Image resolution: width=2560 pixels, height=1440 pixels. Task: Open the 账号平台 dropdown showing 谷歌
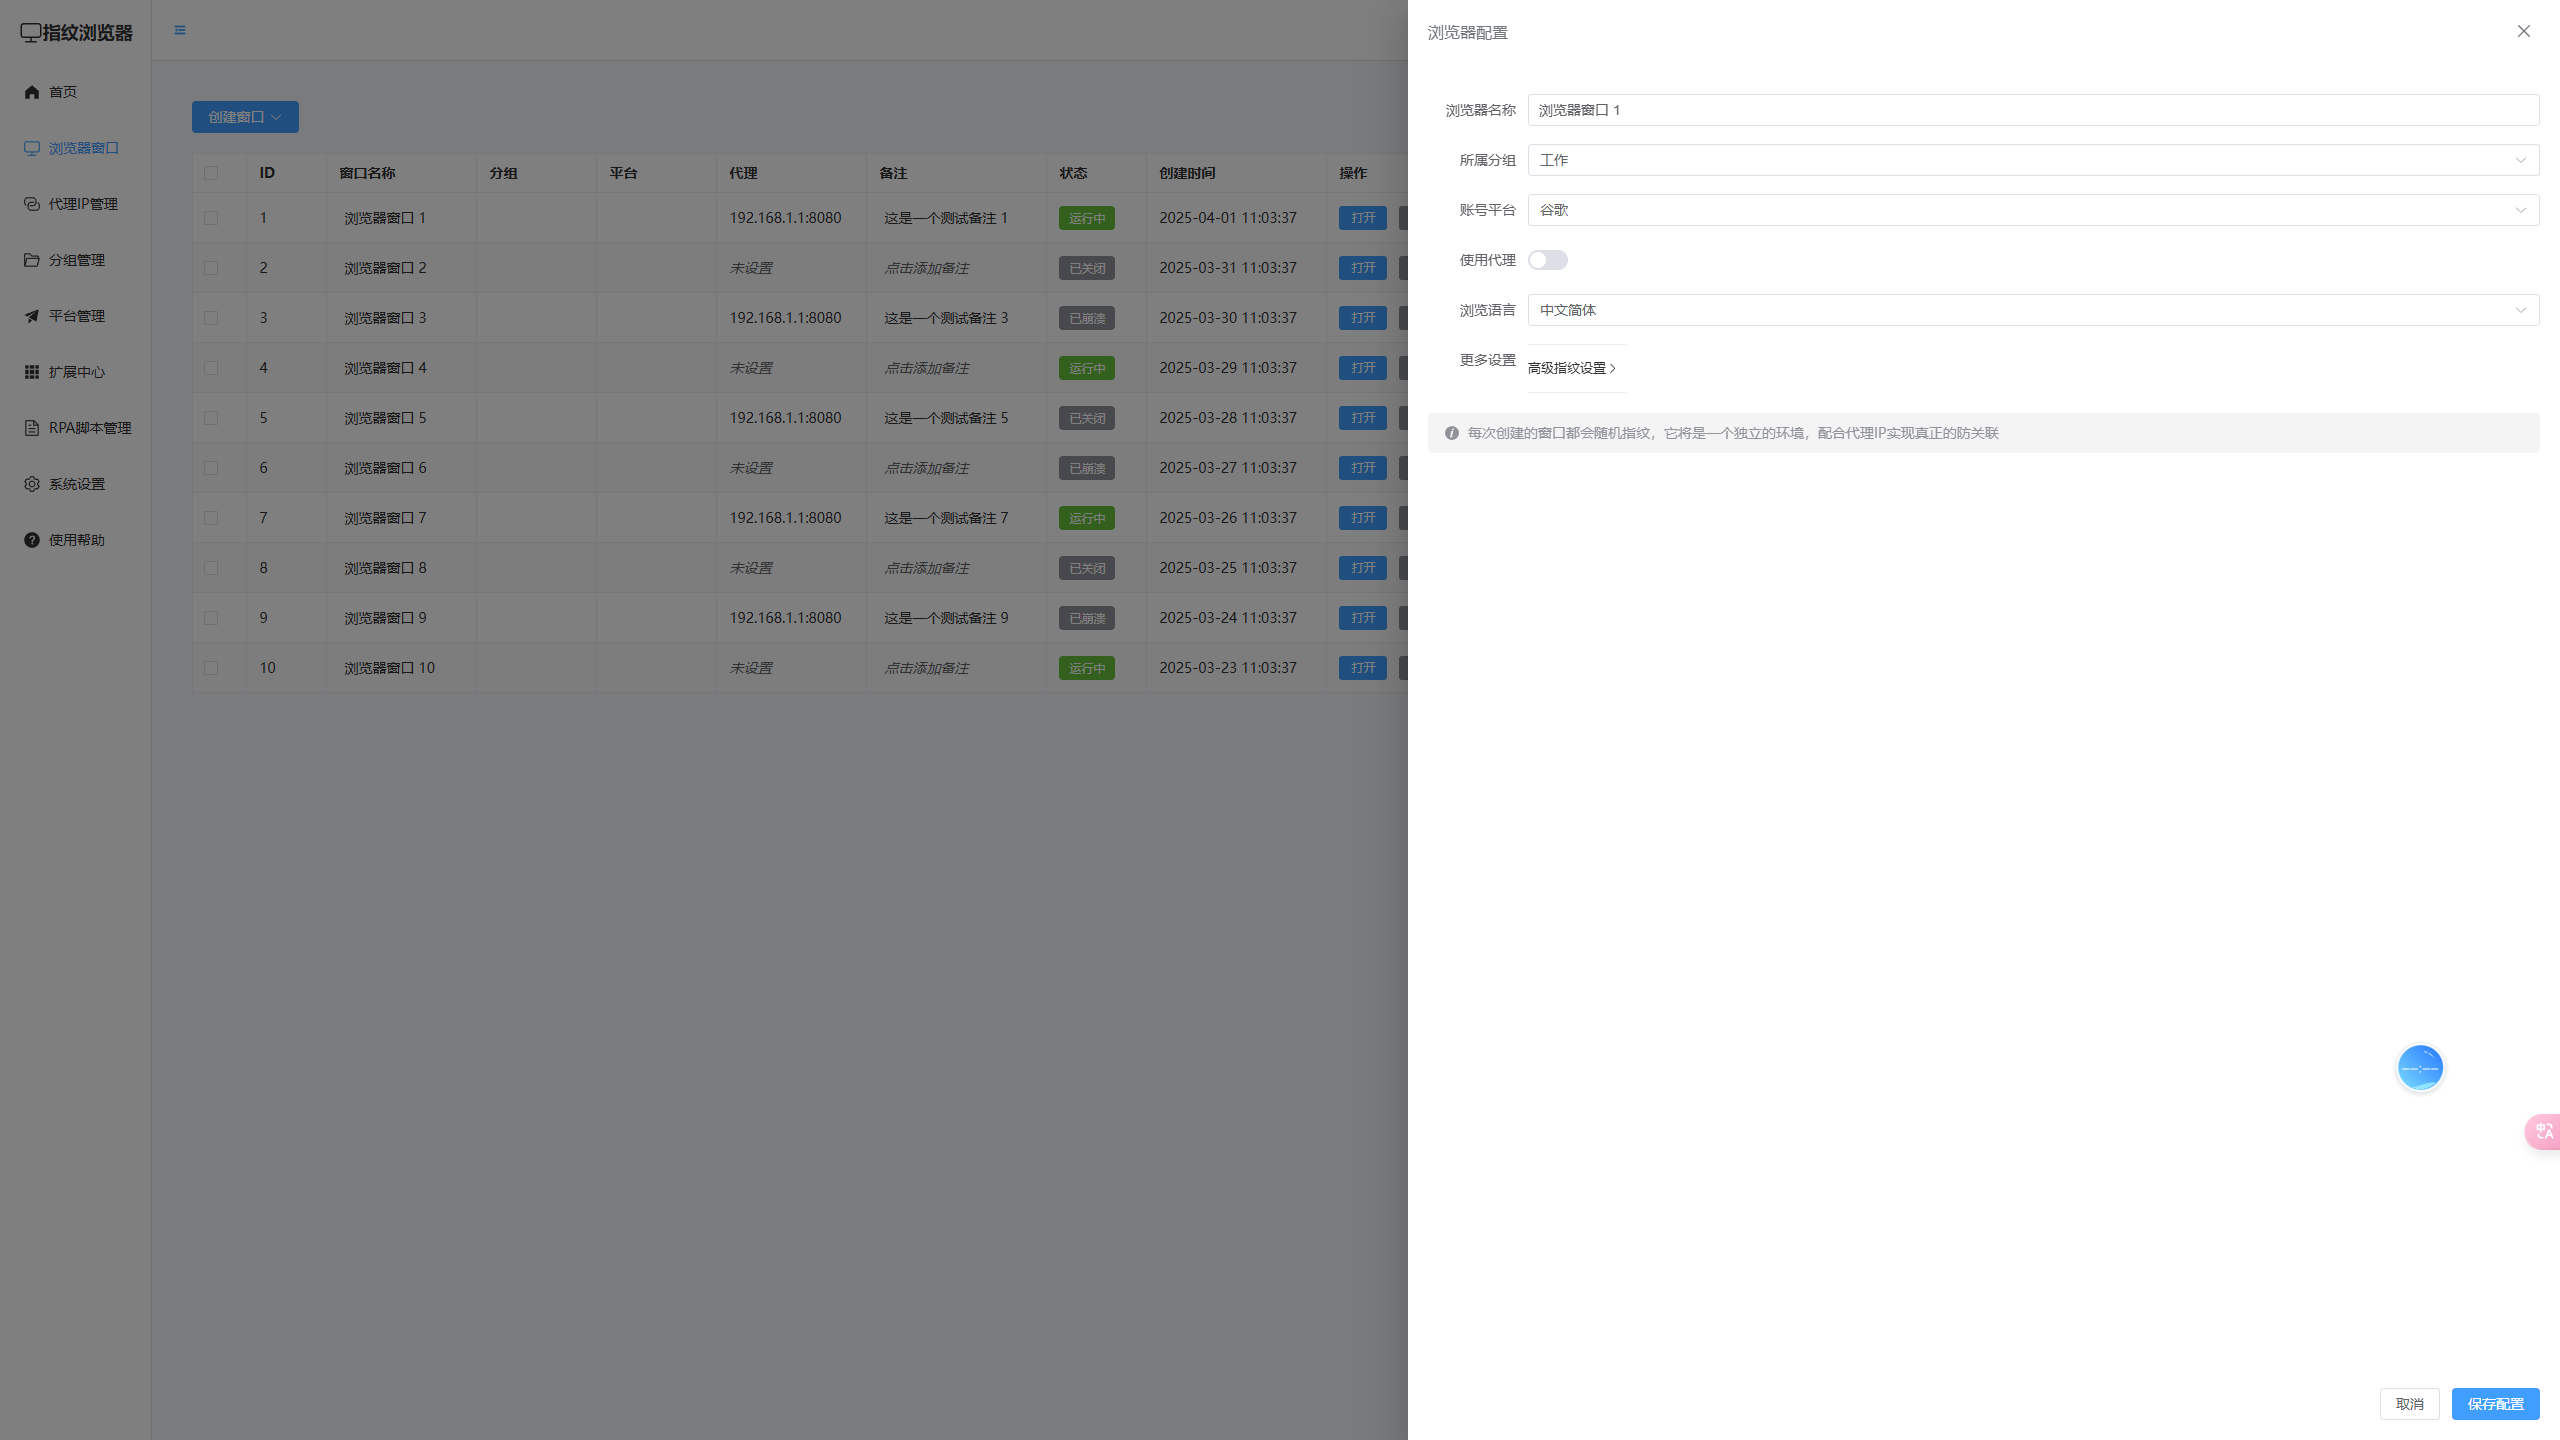point(2032,210)
